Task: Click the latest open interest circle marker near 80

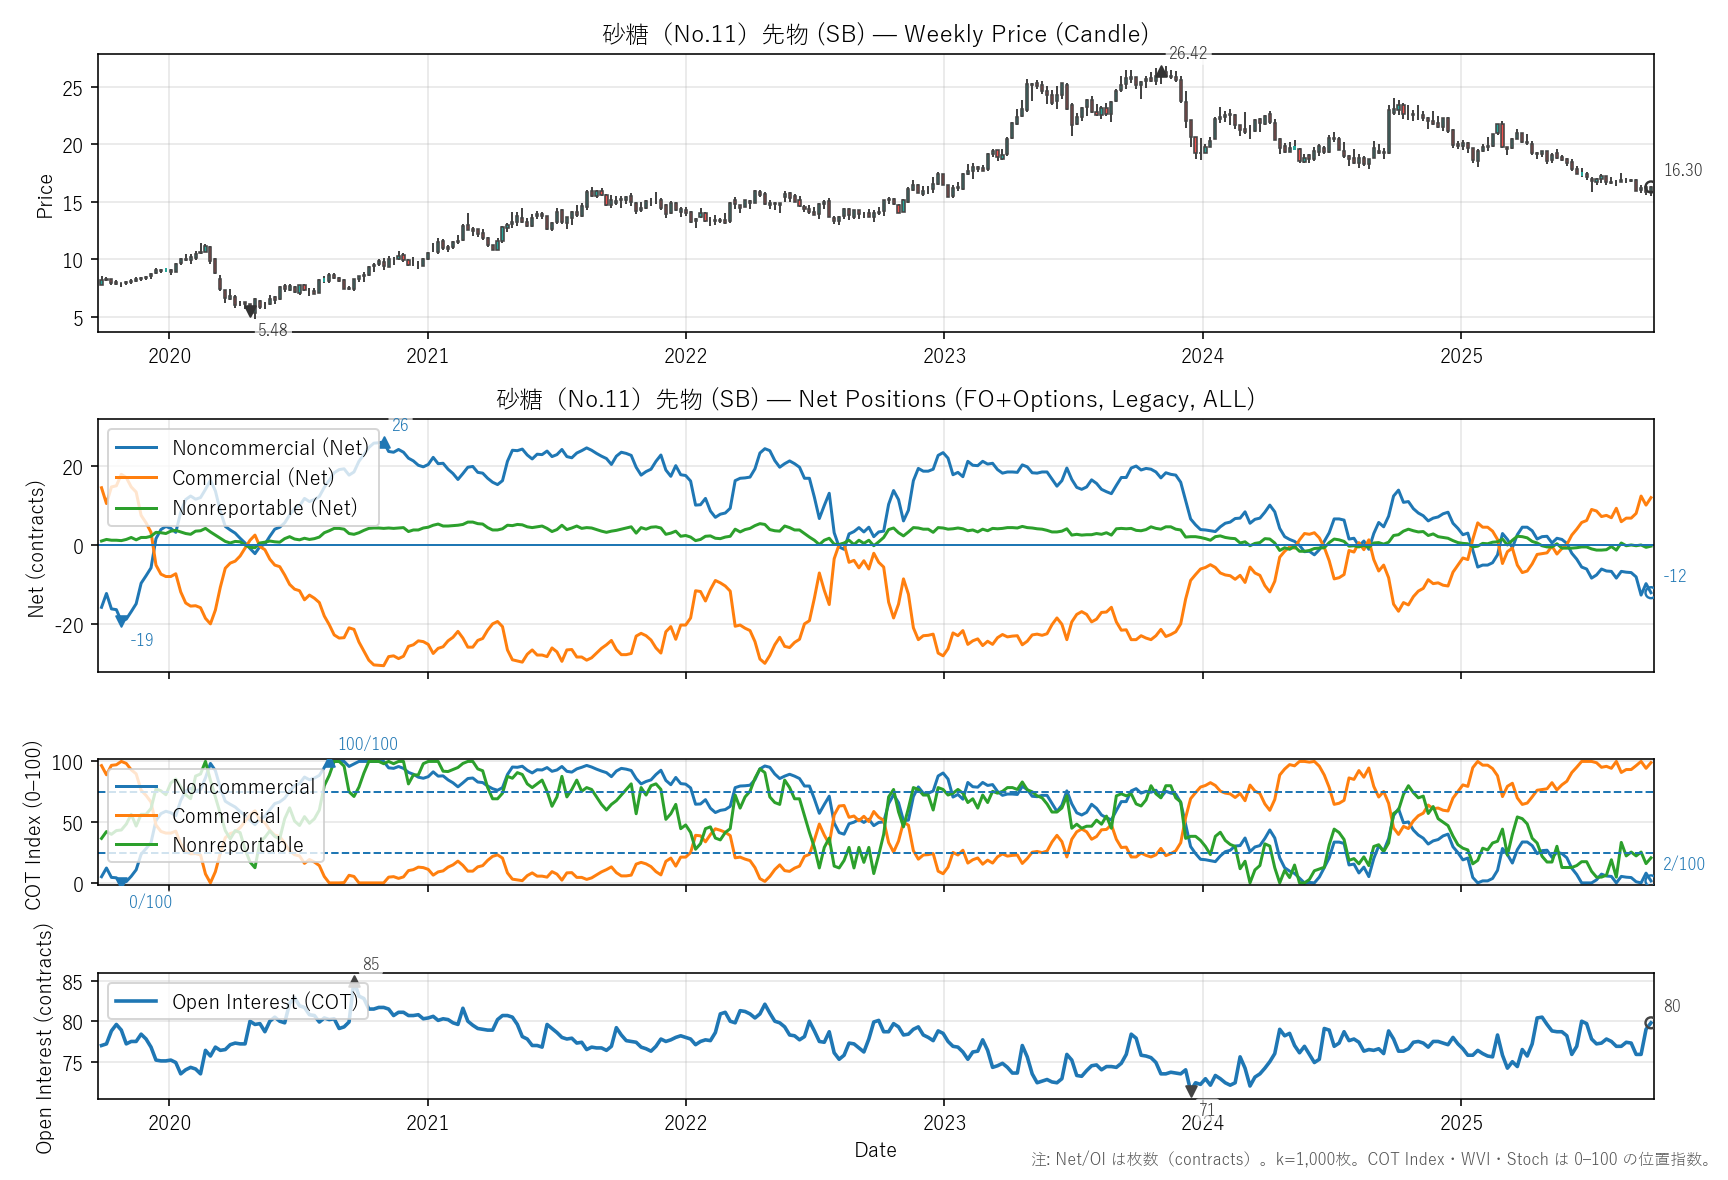Action: 1650,1023
